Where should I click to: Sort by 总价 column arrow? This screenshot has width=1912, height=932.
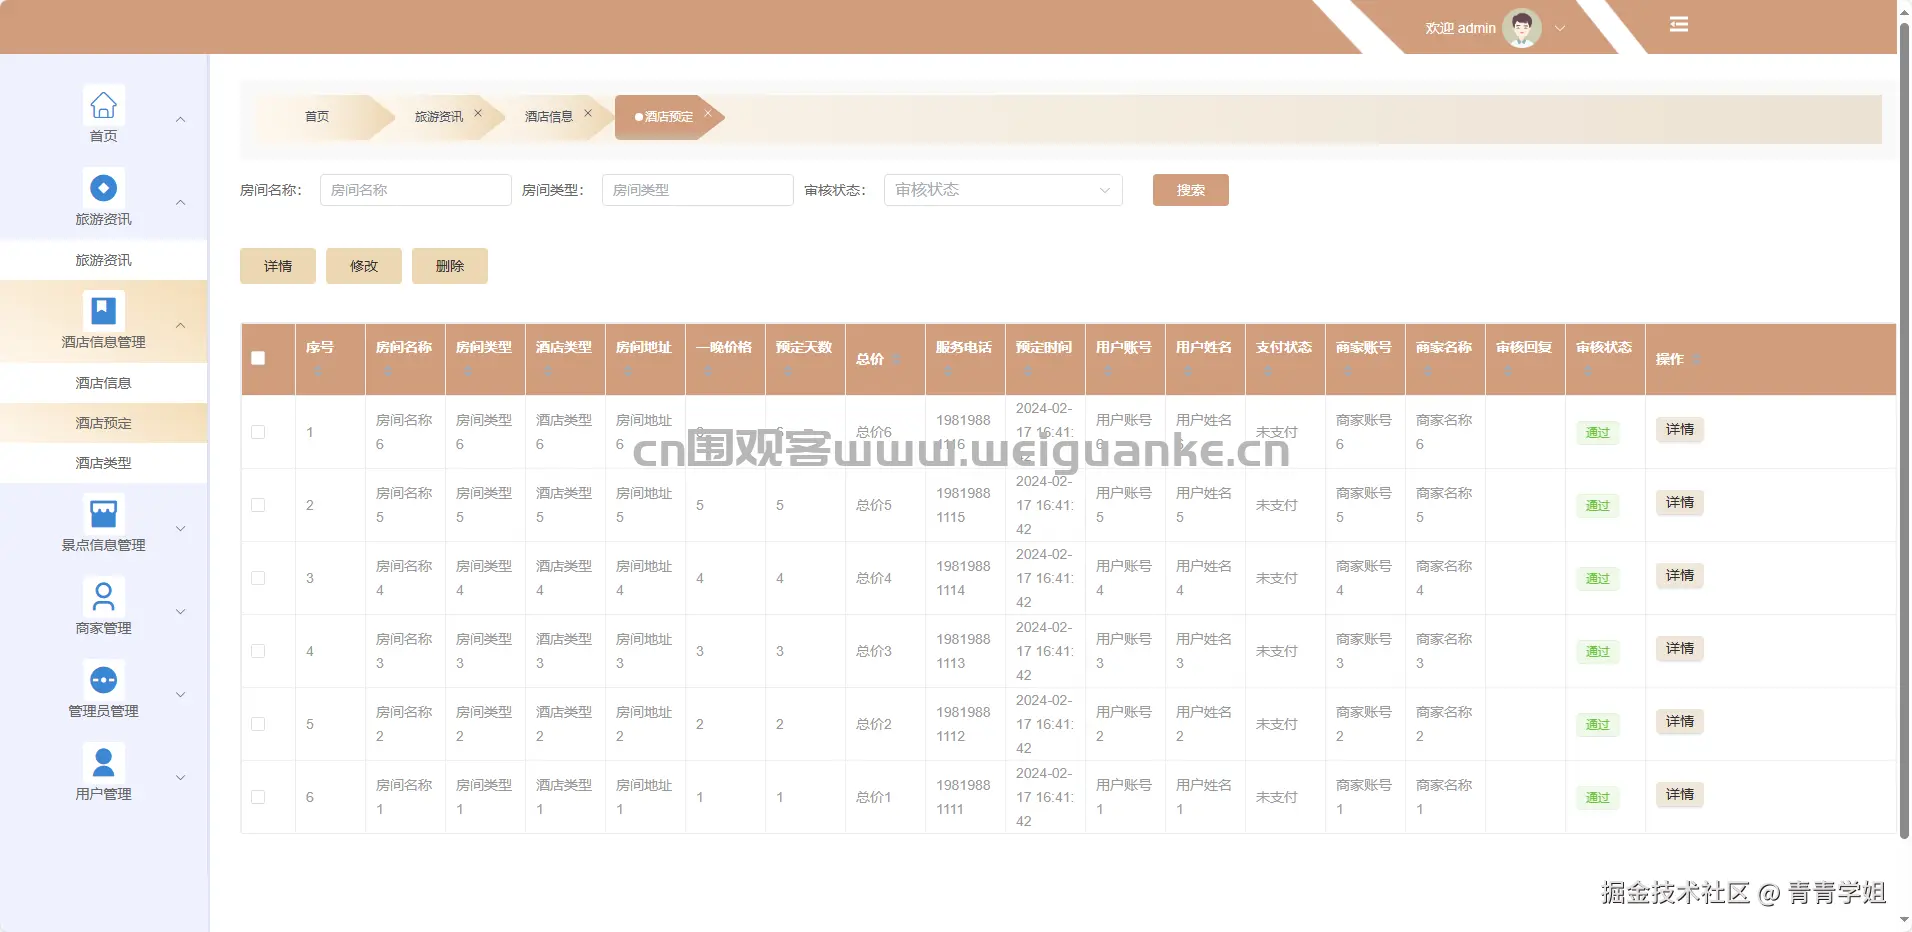(x=897, y=359)
